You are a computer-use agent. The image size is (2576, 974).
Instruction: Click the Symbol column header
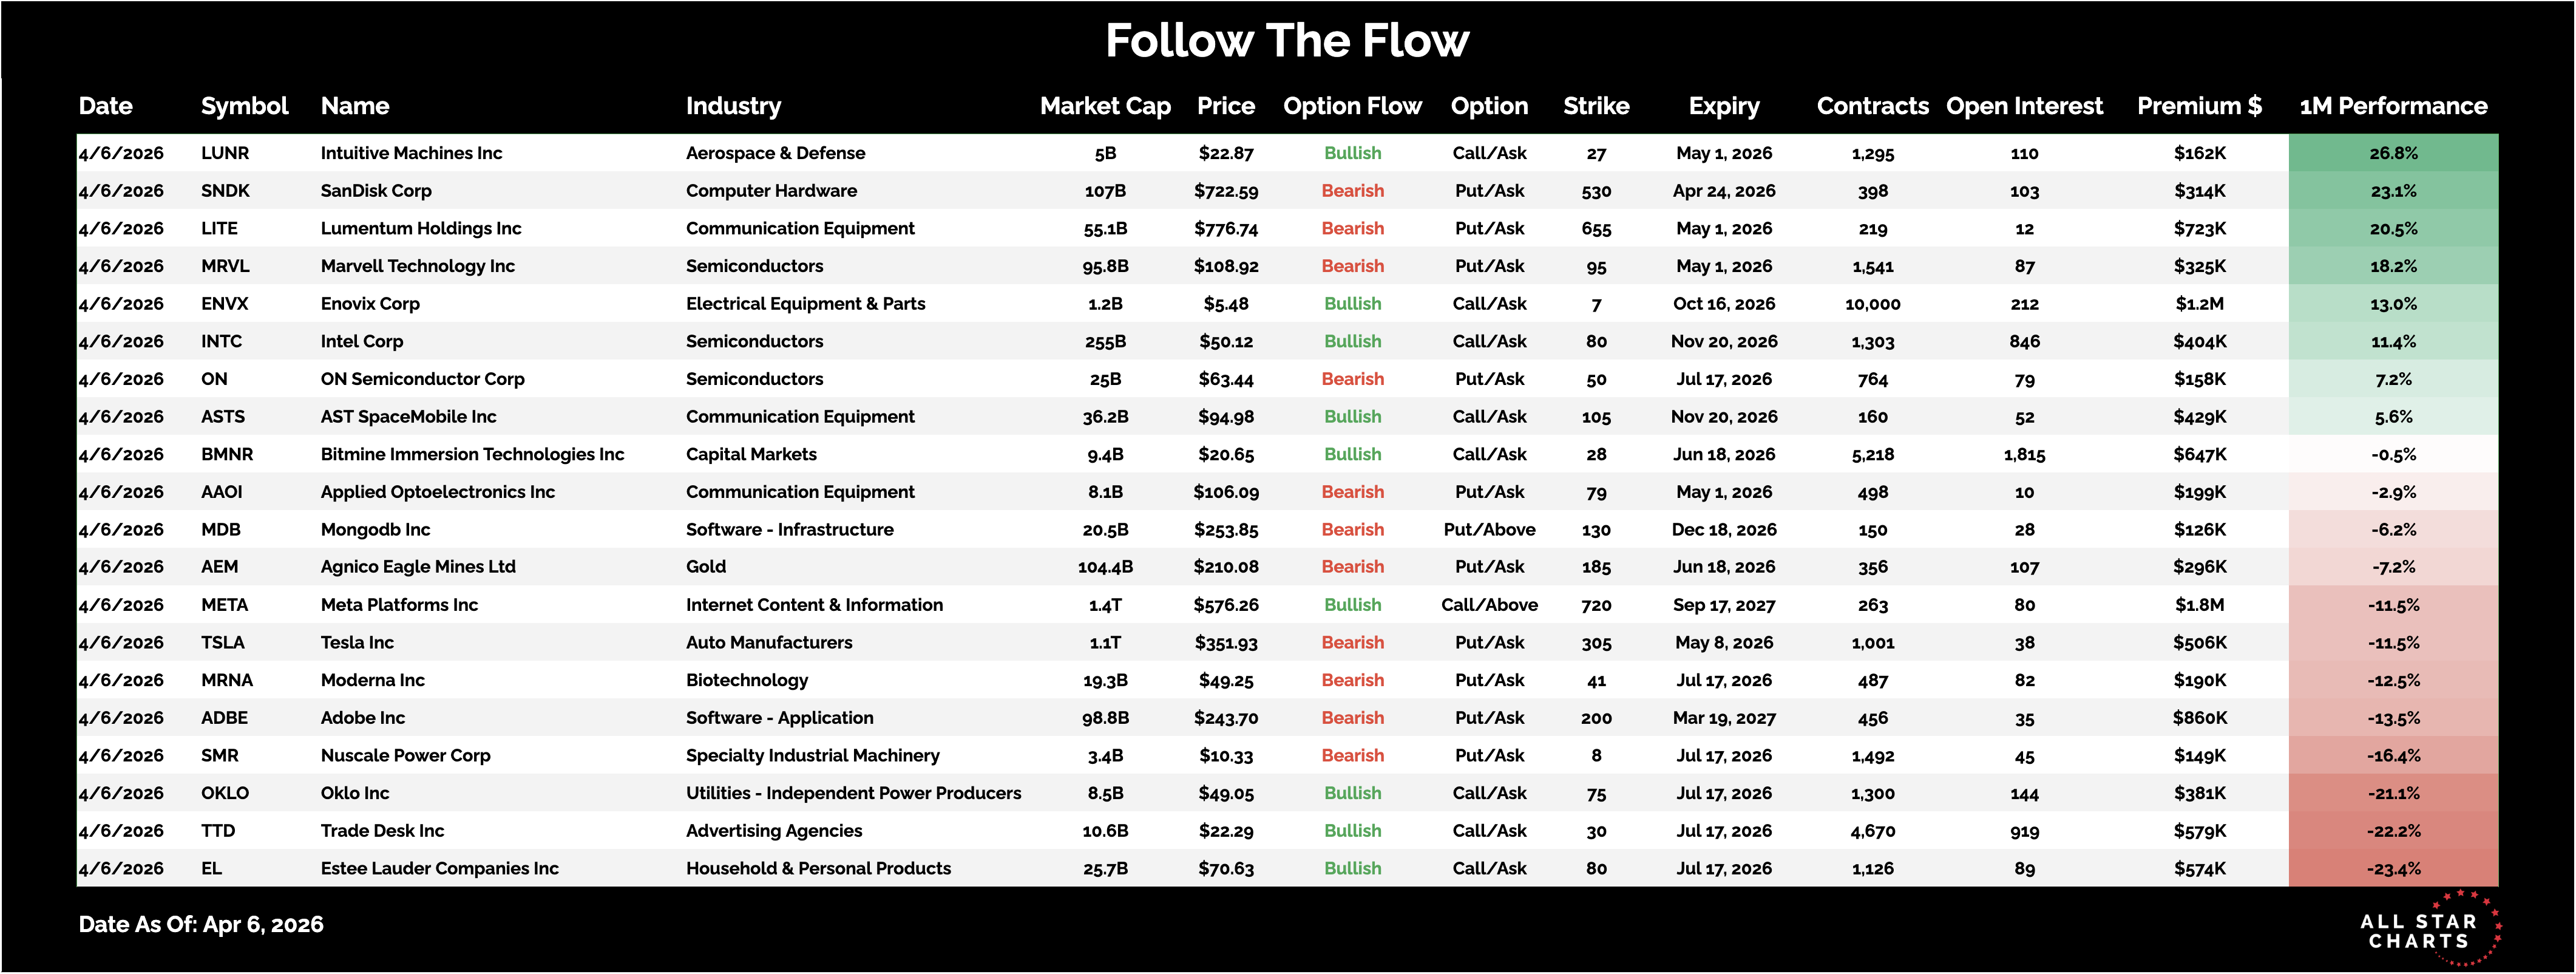click(244, 106)
